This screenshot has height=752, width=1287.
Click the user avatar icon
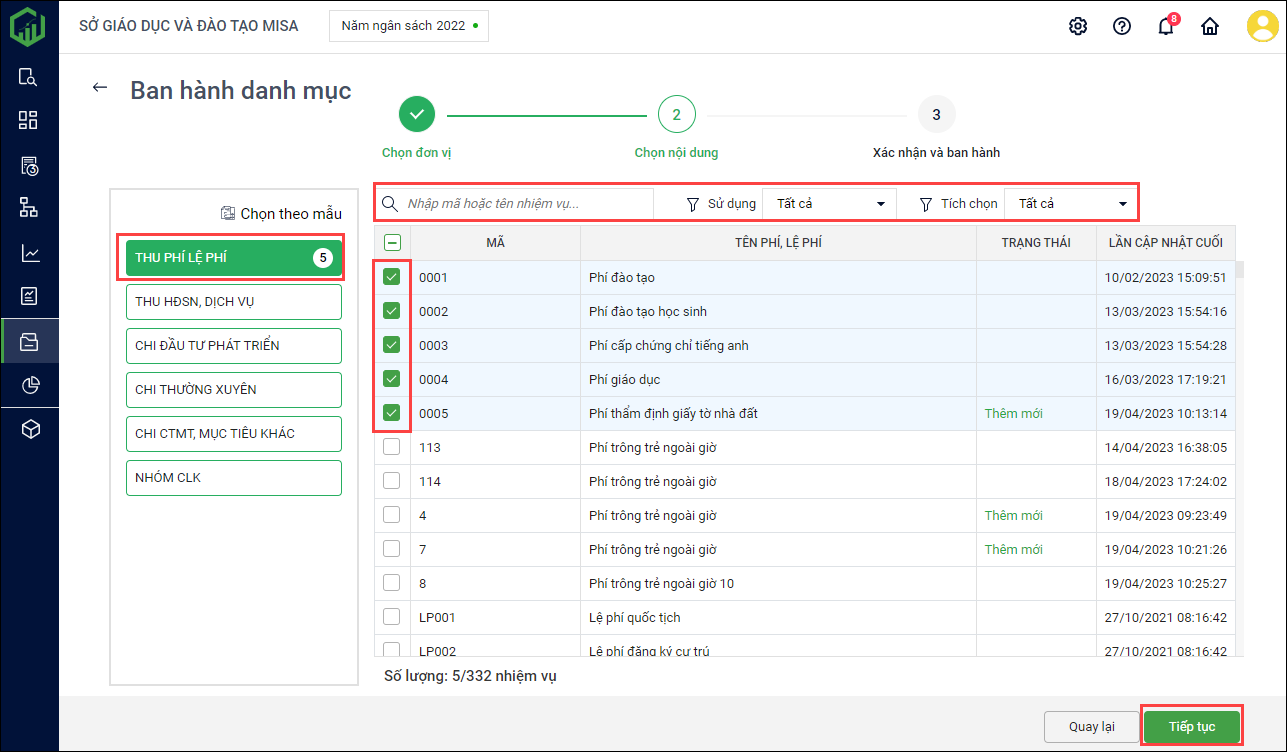(x=1262, y=26)
